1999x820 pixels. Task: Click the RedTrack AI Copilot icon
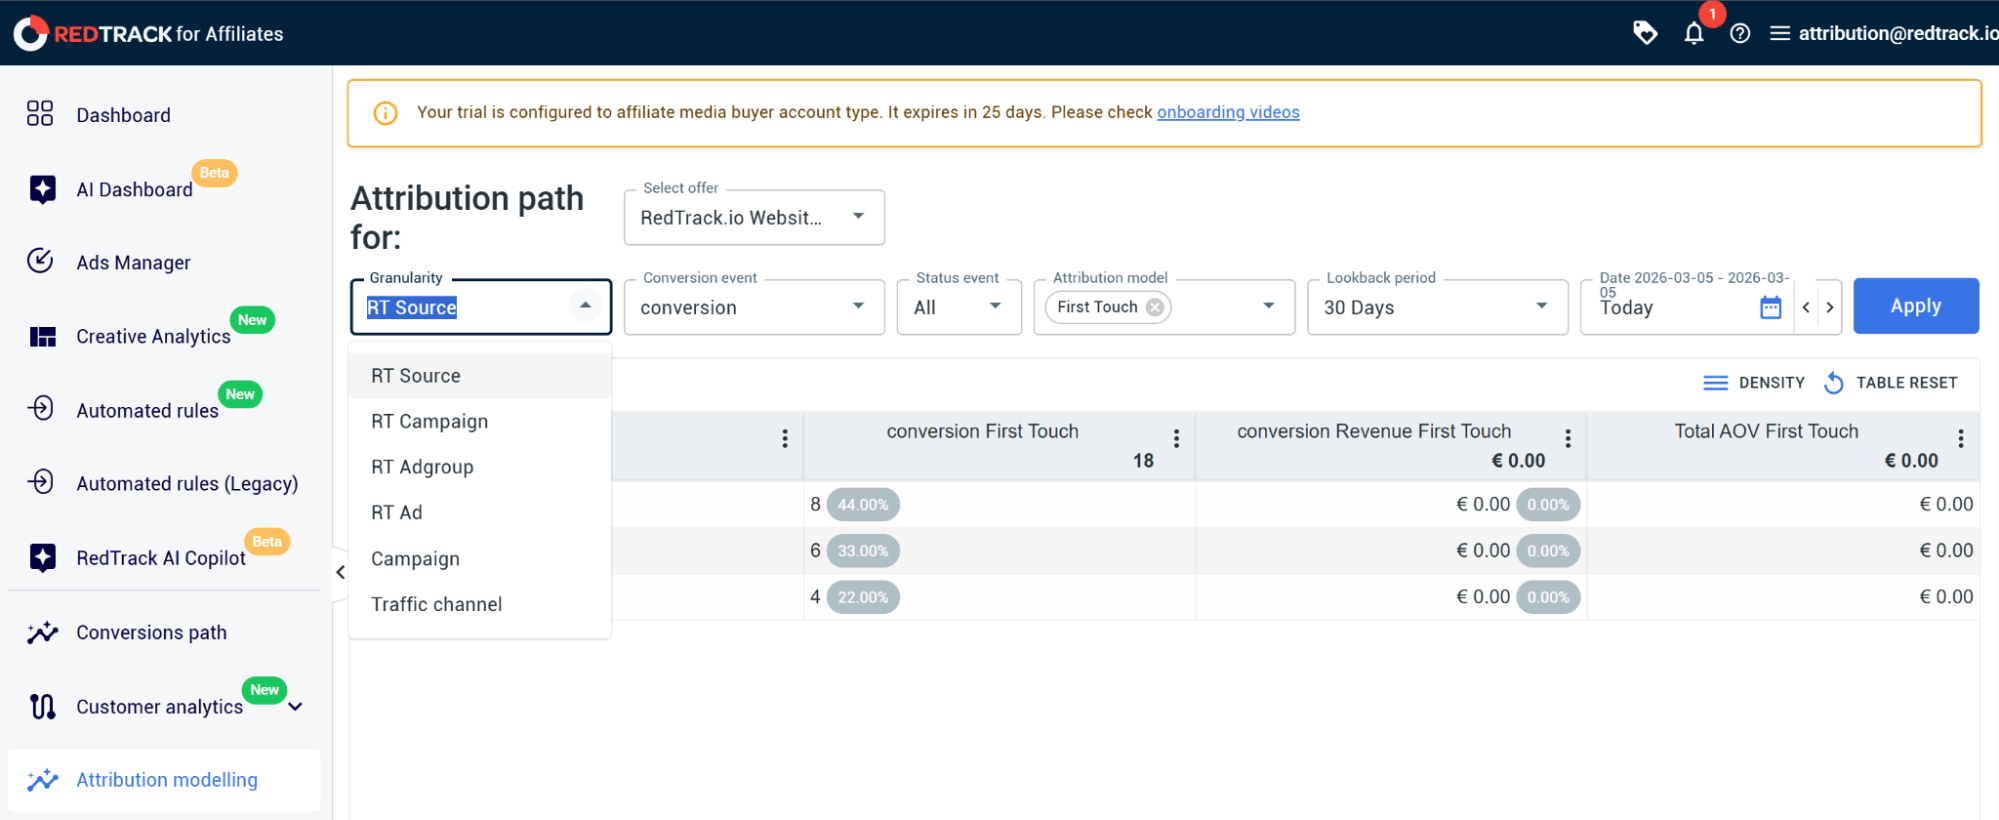coord(42,557)
